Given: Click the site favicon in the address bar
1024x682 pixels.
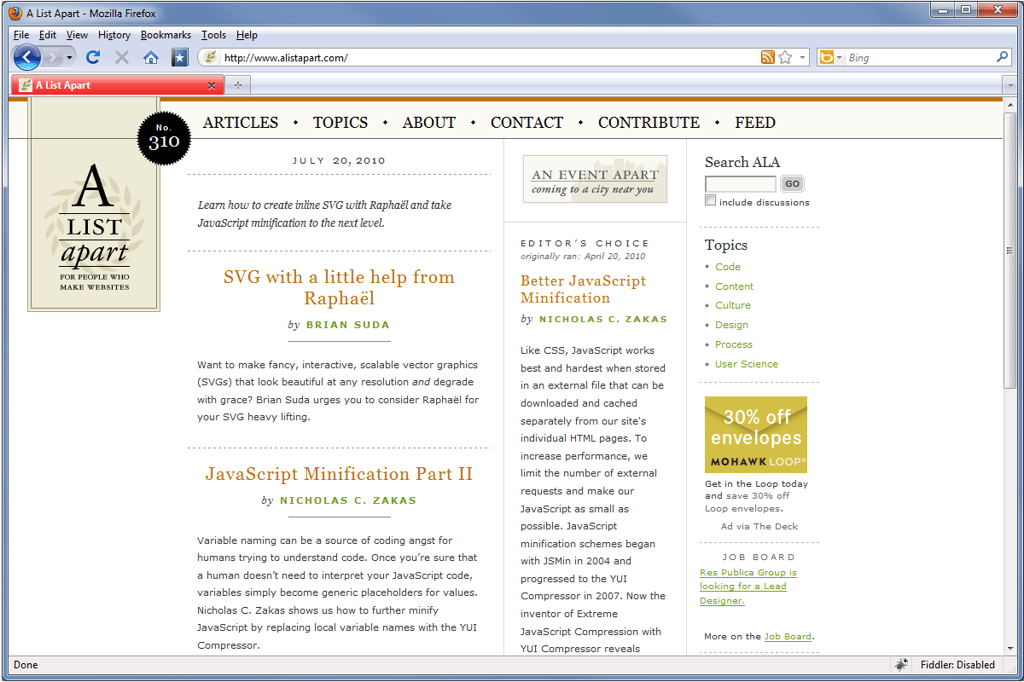Looking at the screenshot, I should point(210,57).
